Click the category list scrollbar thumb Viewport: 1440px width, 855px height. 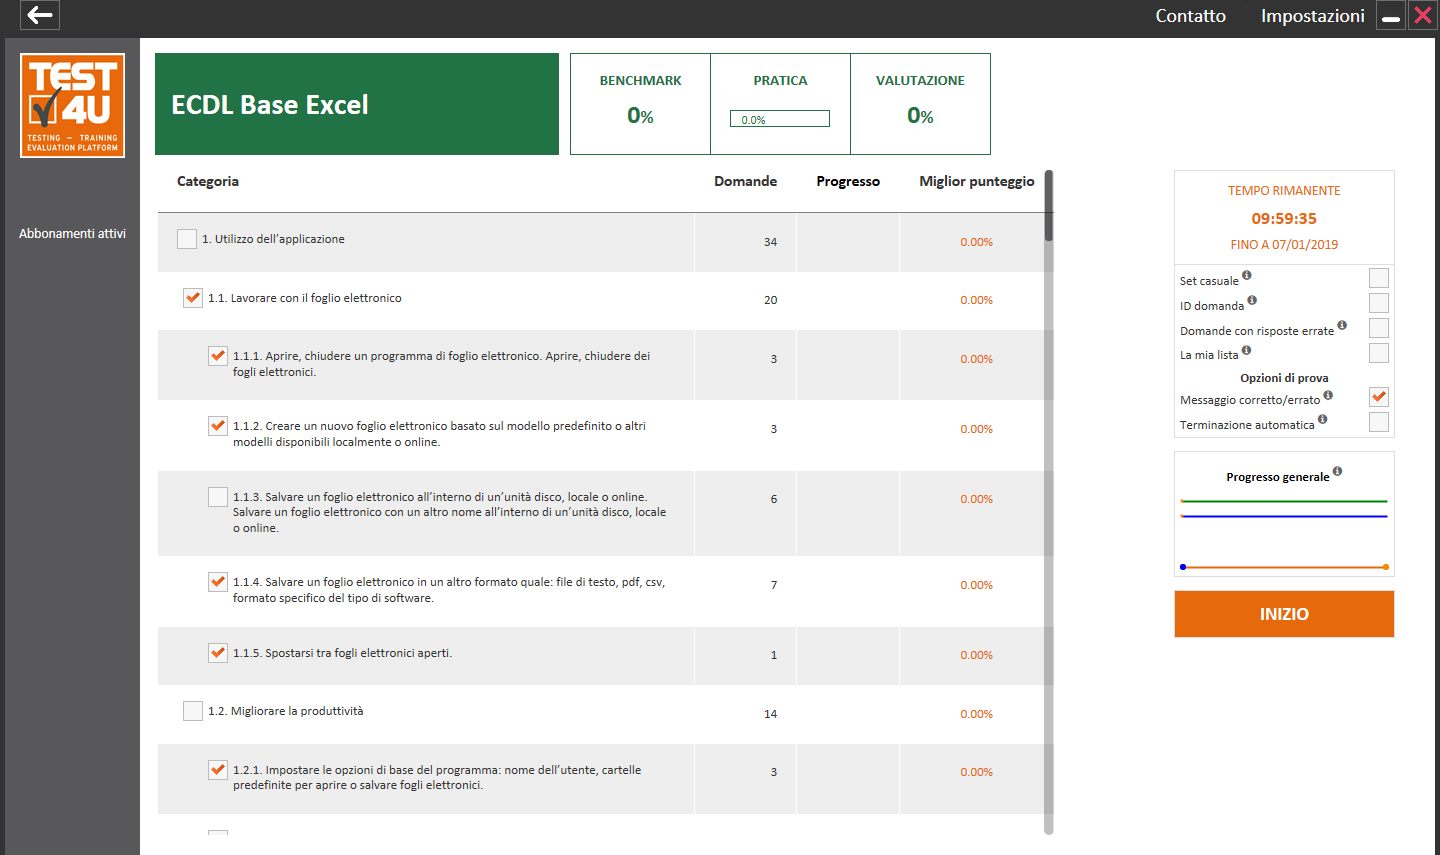pos(1049,206)
